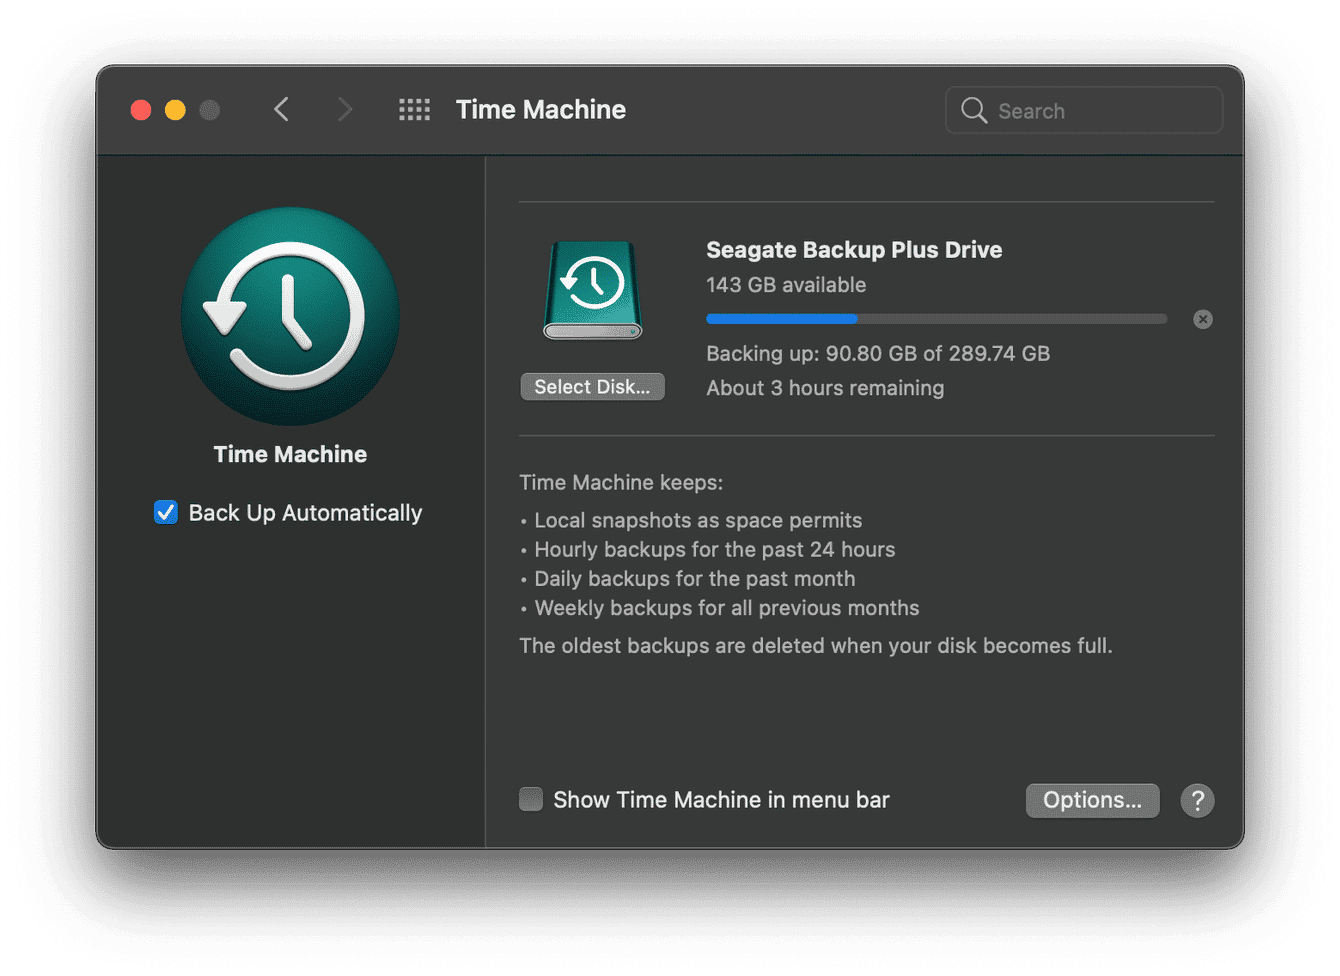The width and height of the screenshot is (1340, 976).
Task: Open Time Machine Options
Action: pos(1092,800)
